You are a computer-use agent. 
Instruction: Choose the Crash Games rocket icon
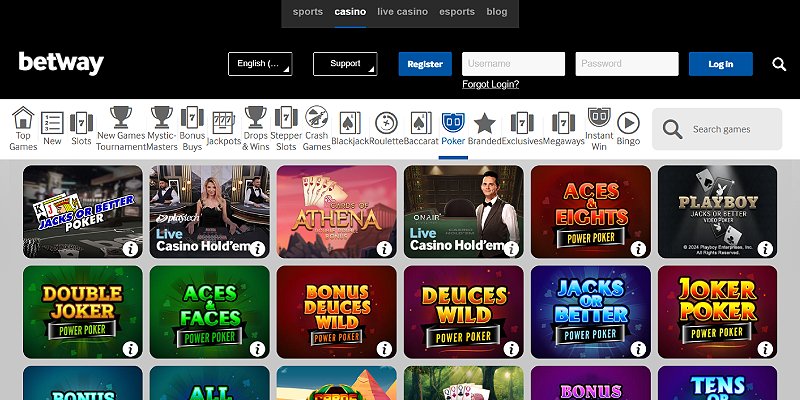point(316,117)
